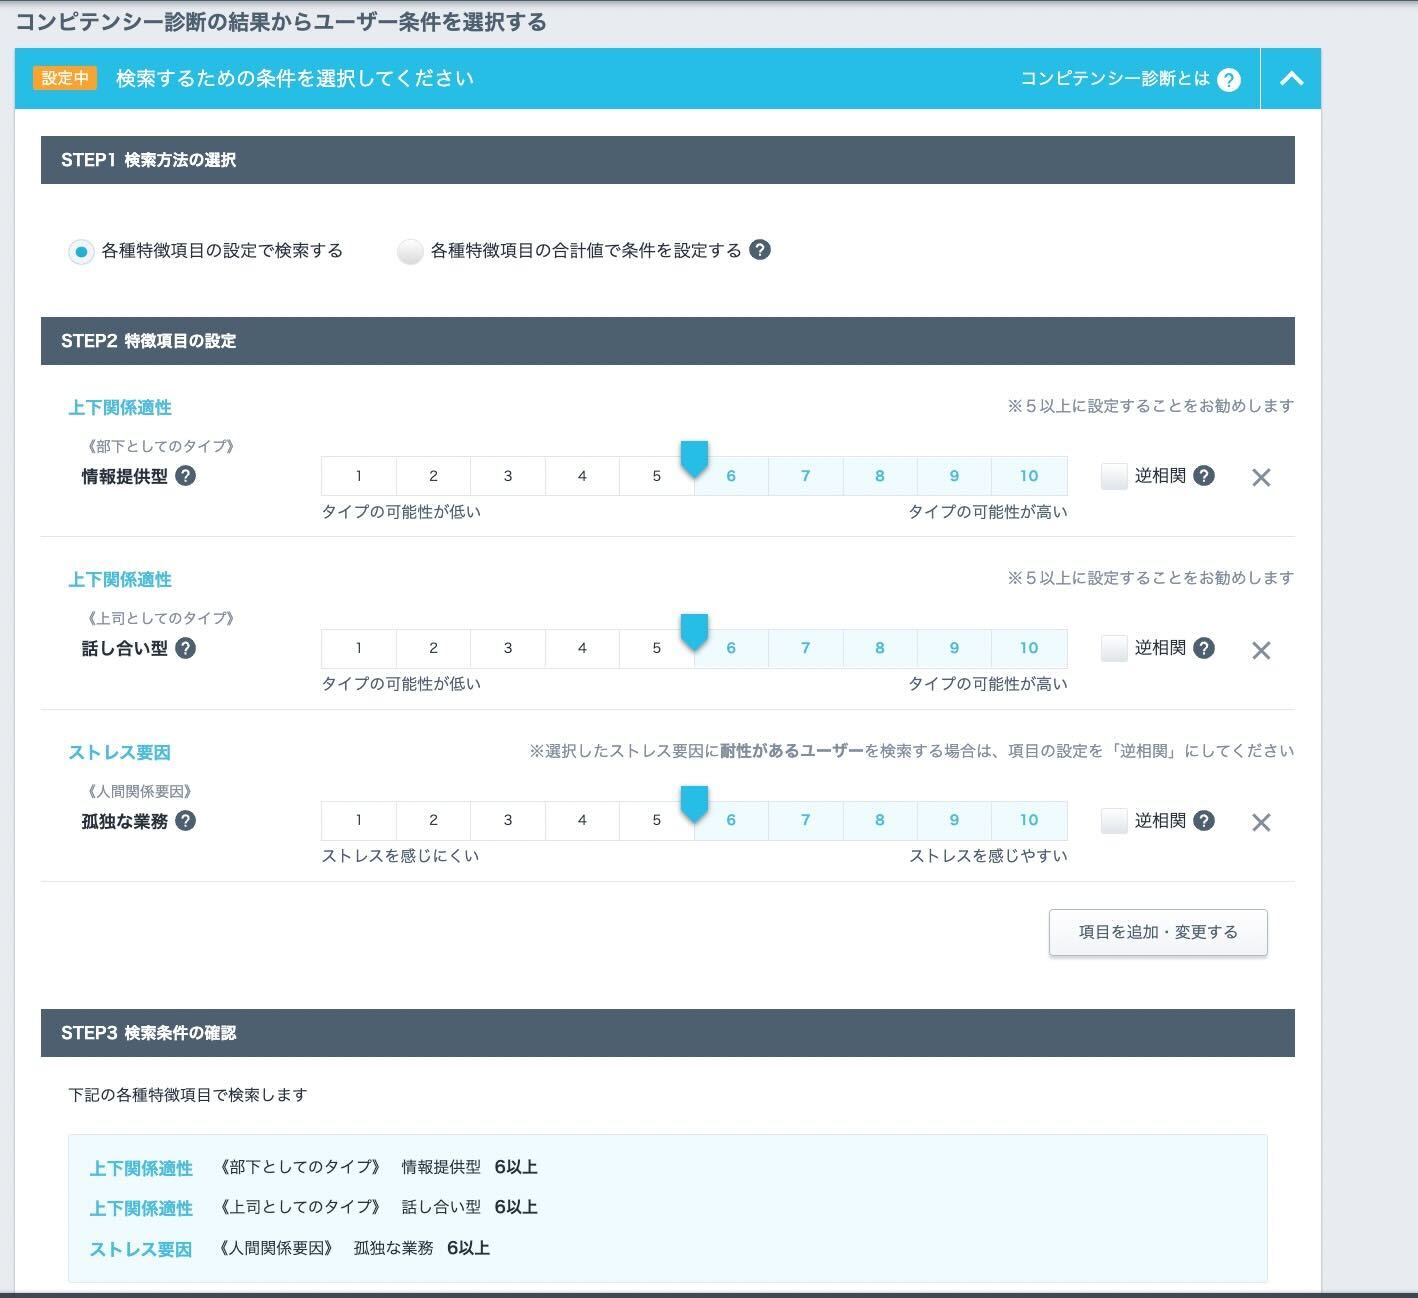Image resolution: width=1418 pixels, height=1298 pixels.
Task: Remove the 話し合い型 item with X
Action: (x=1261, y=650)
